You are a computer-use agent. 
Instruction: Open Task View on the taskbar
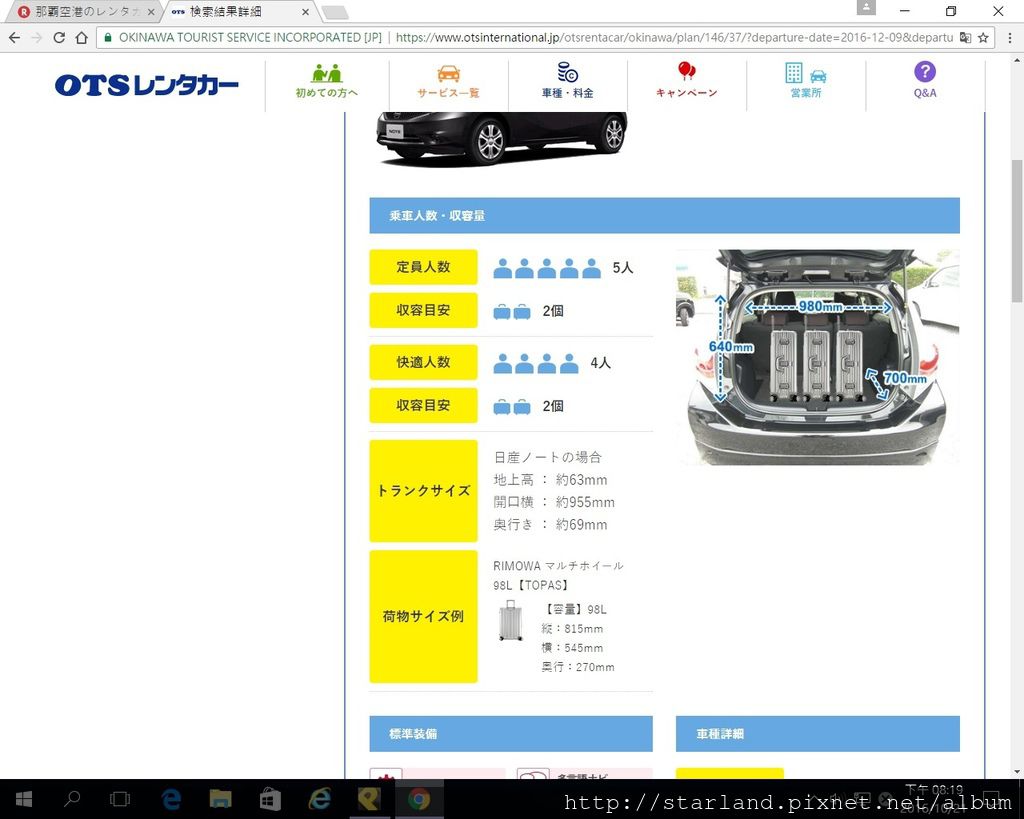(x=120, y=799)
